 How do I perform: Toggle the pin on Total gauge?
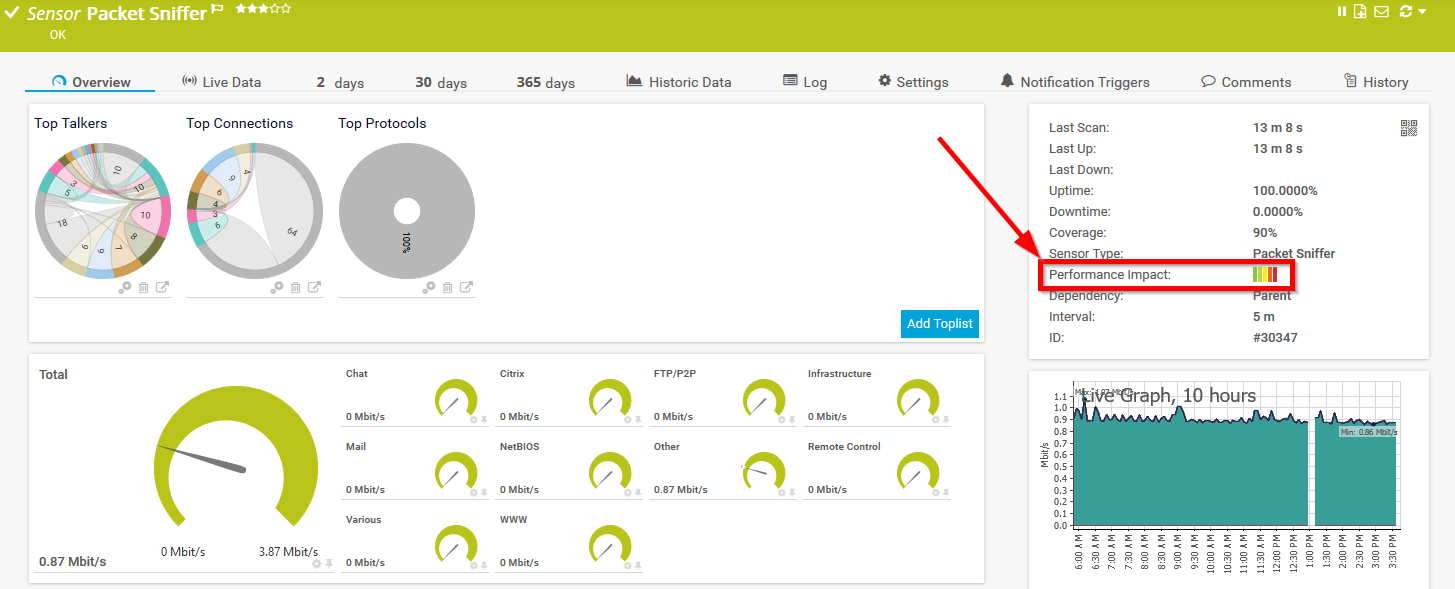[328, 564]
